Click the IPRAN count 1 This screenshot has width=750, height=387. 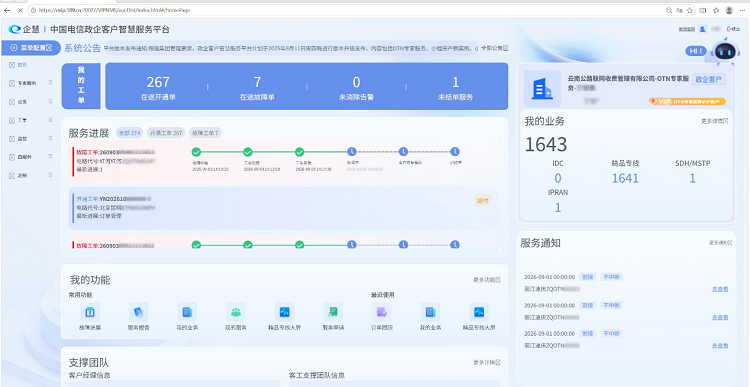(558, 208)
